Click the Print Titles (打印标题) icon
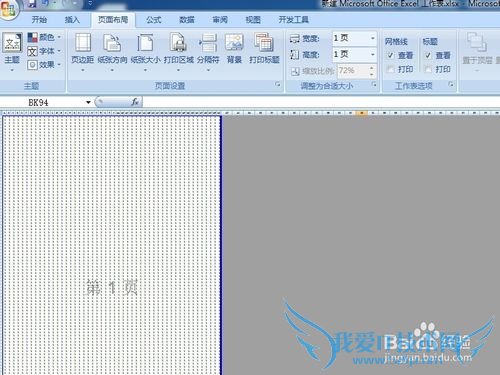Image resolution: width=500 pixels, height=375 pixels. [x=264, y=43]
